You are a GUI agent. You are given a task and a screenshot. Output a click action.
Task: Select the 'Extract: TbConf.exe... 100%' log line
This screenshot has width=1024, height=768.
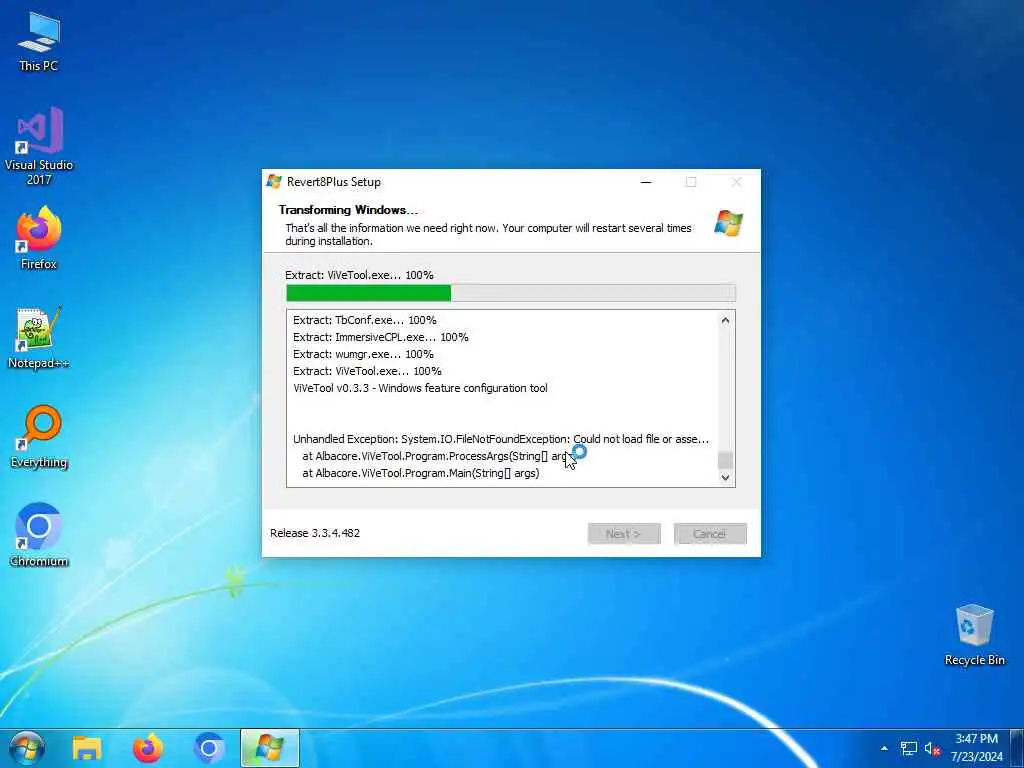coord(365,320)
